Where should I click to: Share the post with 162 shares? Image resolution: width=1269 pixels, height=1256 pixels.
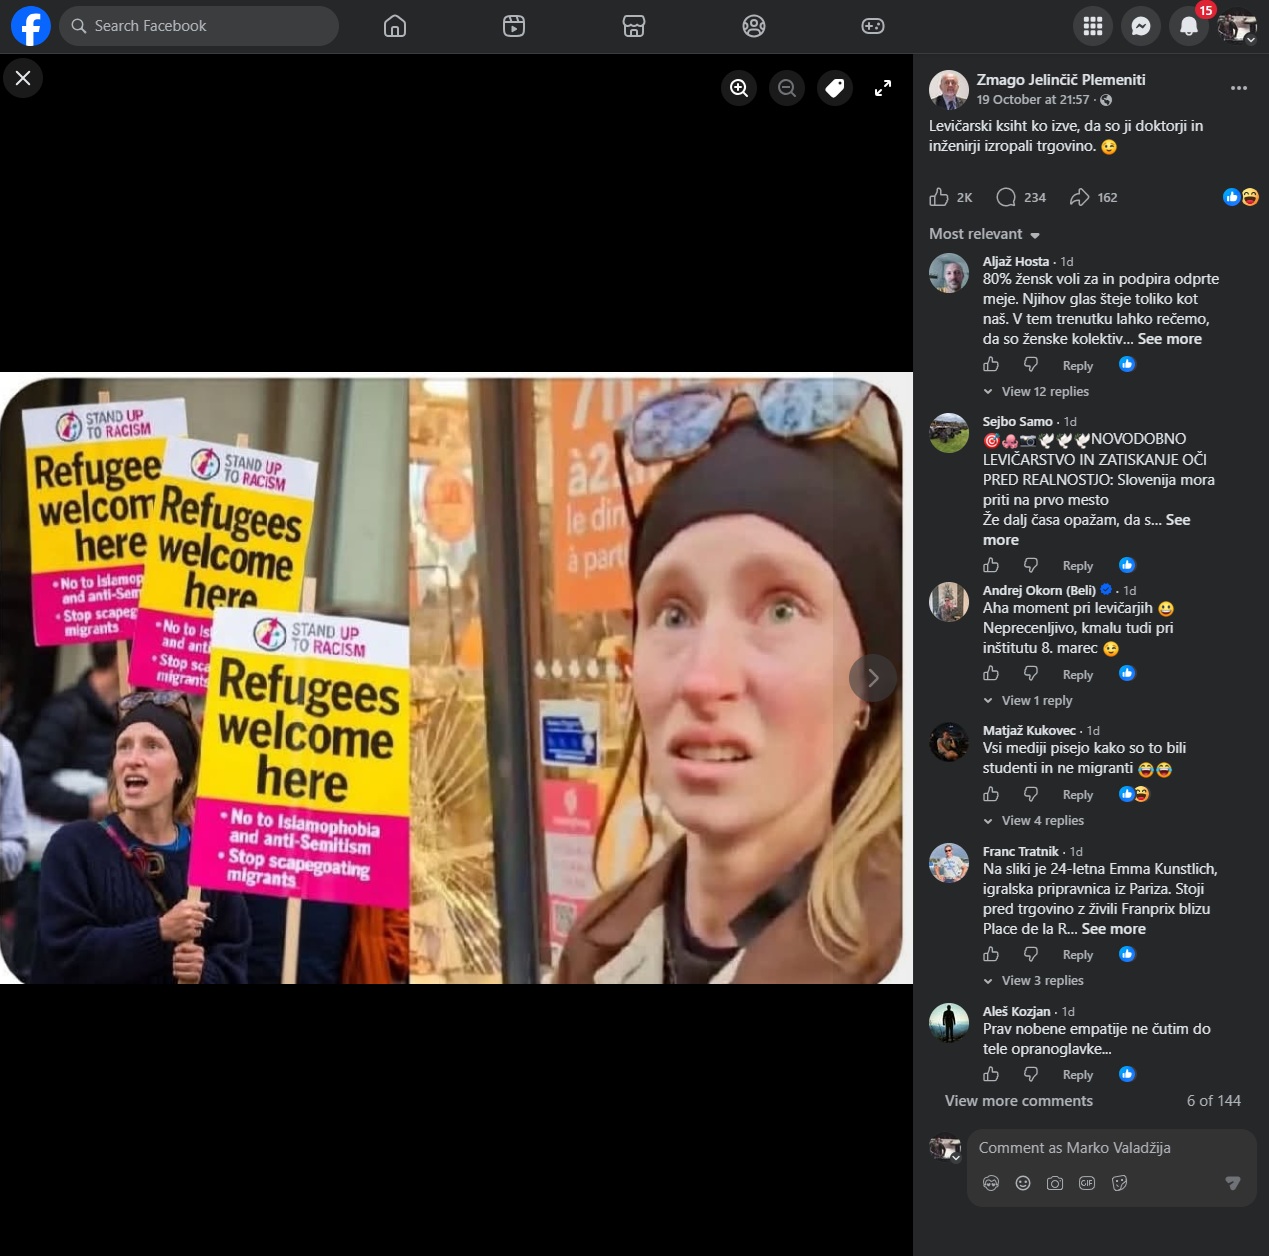coord(1093,197)
